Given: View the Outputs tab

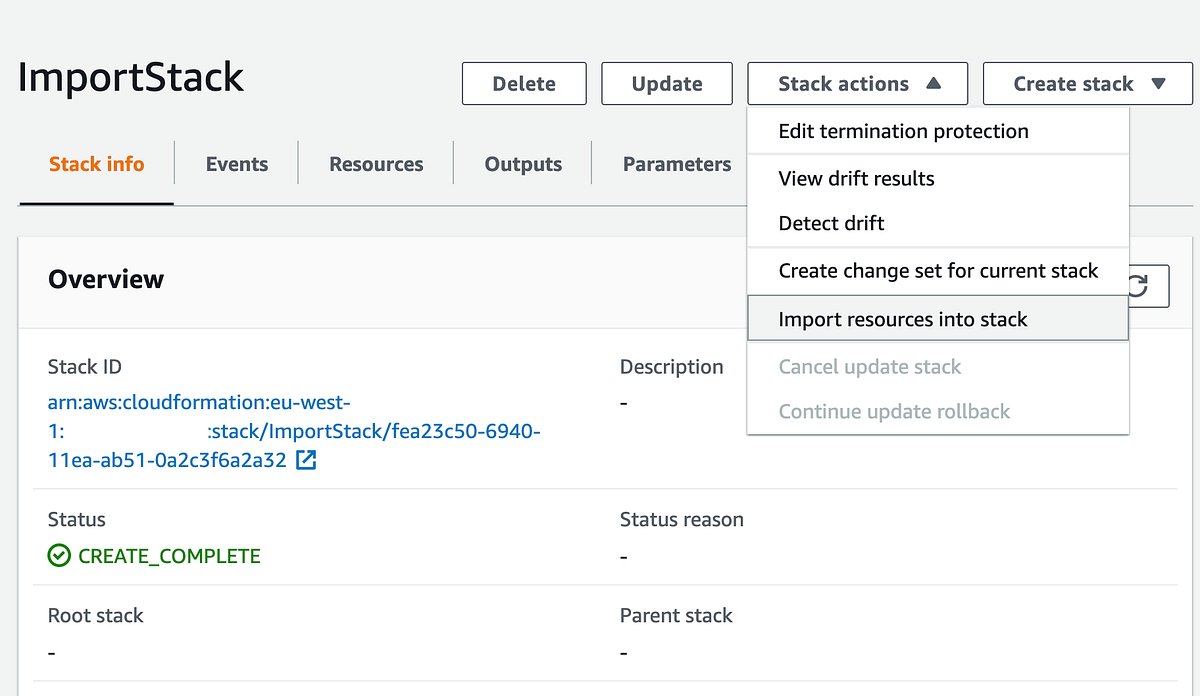Looking at the screenshot, I should point(521,163).
